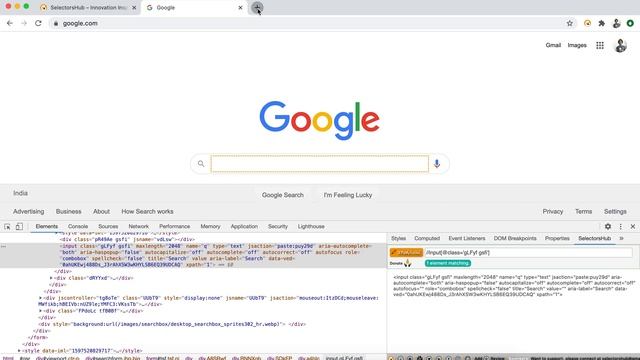Viewport: 640px width, 360px height.
Task: Open DevTools settings gear
Action: point(608,226)
